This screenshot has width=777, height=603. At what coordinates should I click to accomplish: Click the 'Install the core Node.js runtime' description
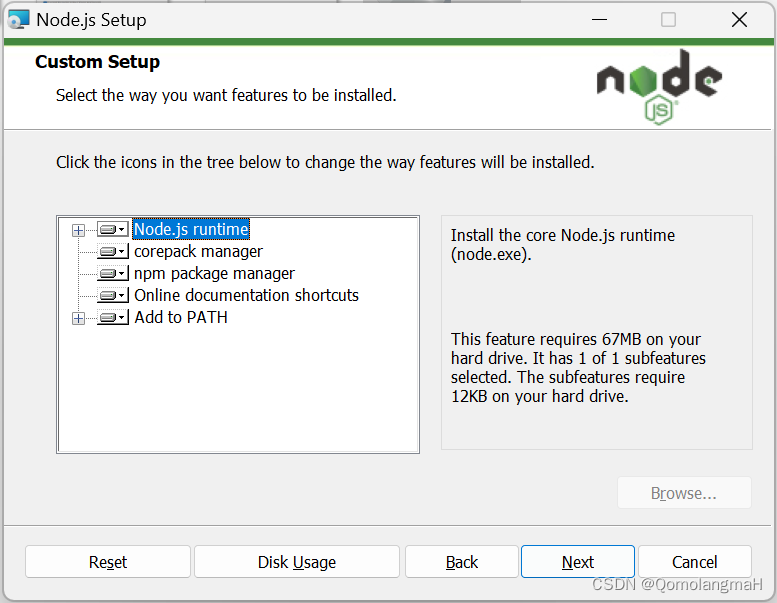[x=562, y=245]
